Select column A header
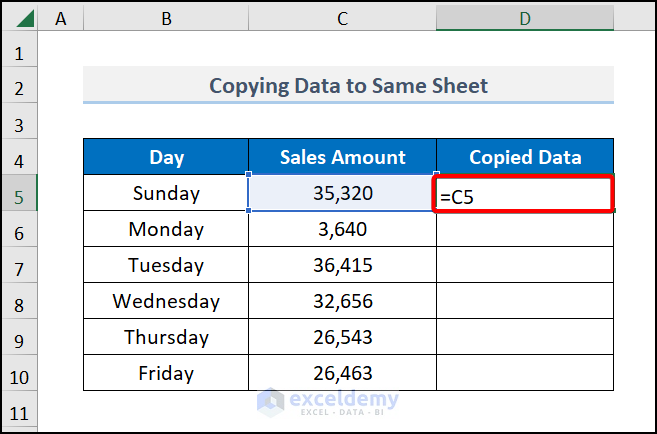Viewport: 657px width, 434px height. coord(61,18)
